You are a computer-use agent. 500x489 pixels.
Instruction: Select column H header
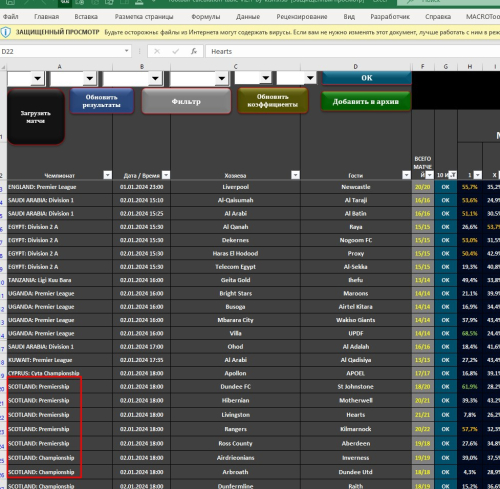click(470, 67)
